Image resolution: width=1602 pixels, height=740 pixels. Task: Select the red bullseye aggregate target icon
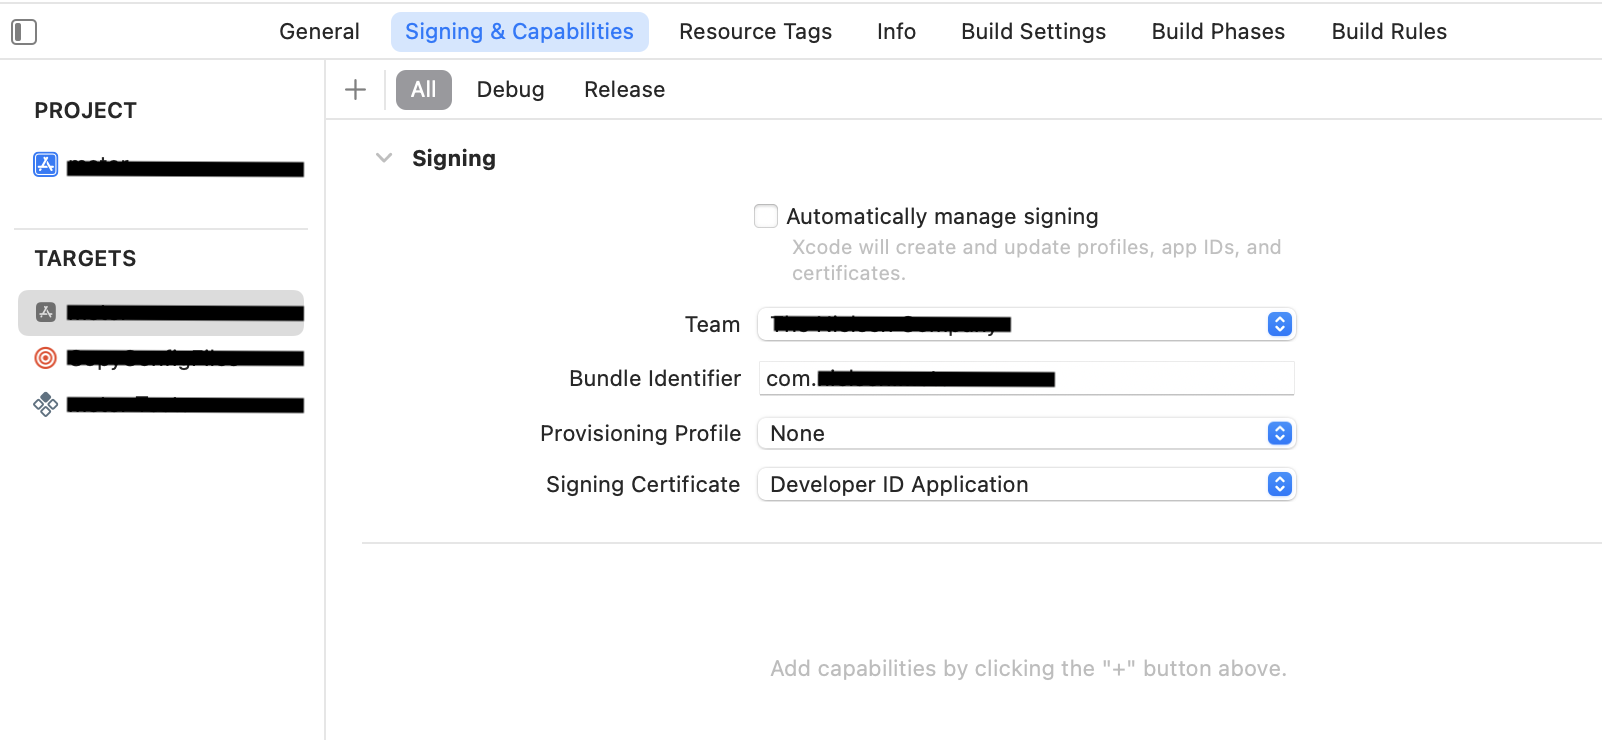[x=46, y=358]
